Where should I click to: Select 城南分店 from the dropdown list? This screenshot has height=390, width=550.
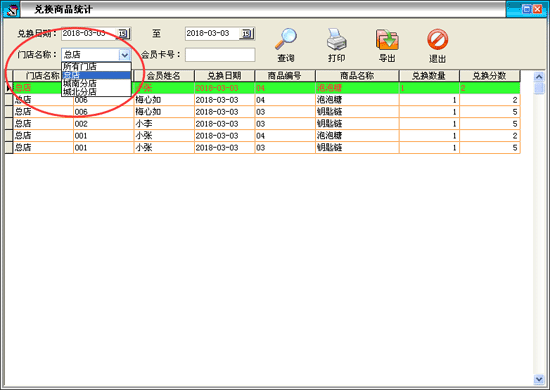coord(96,83)
